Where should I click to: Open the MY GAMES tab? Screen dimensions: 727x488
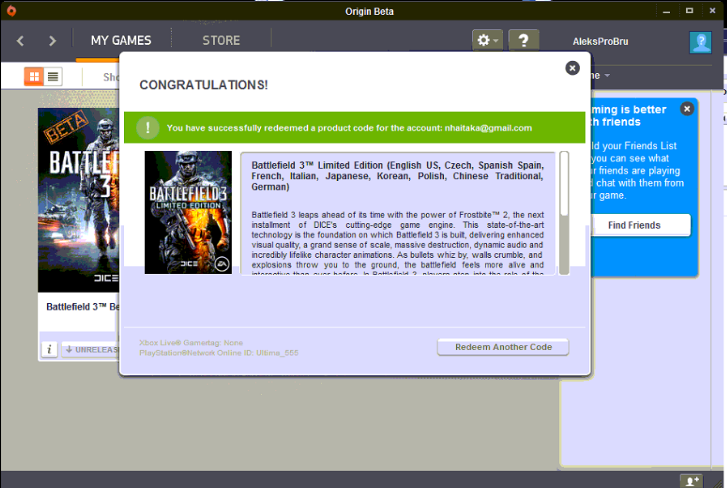(x=121, y=41)
